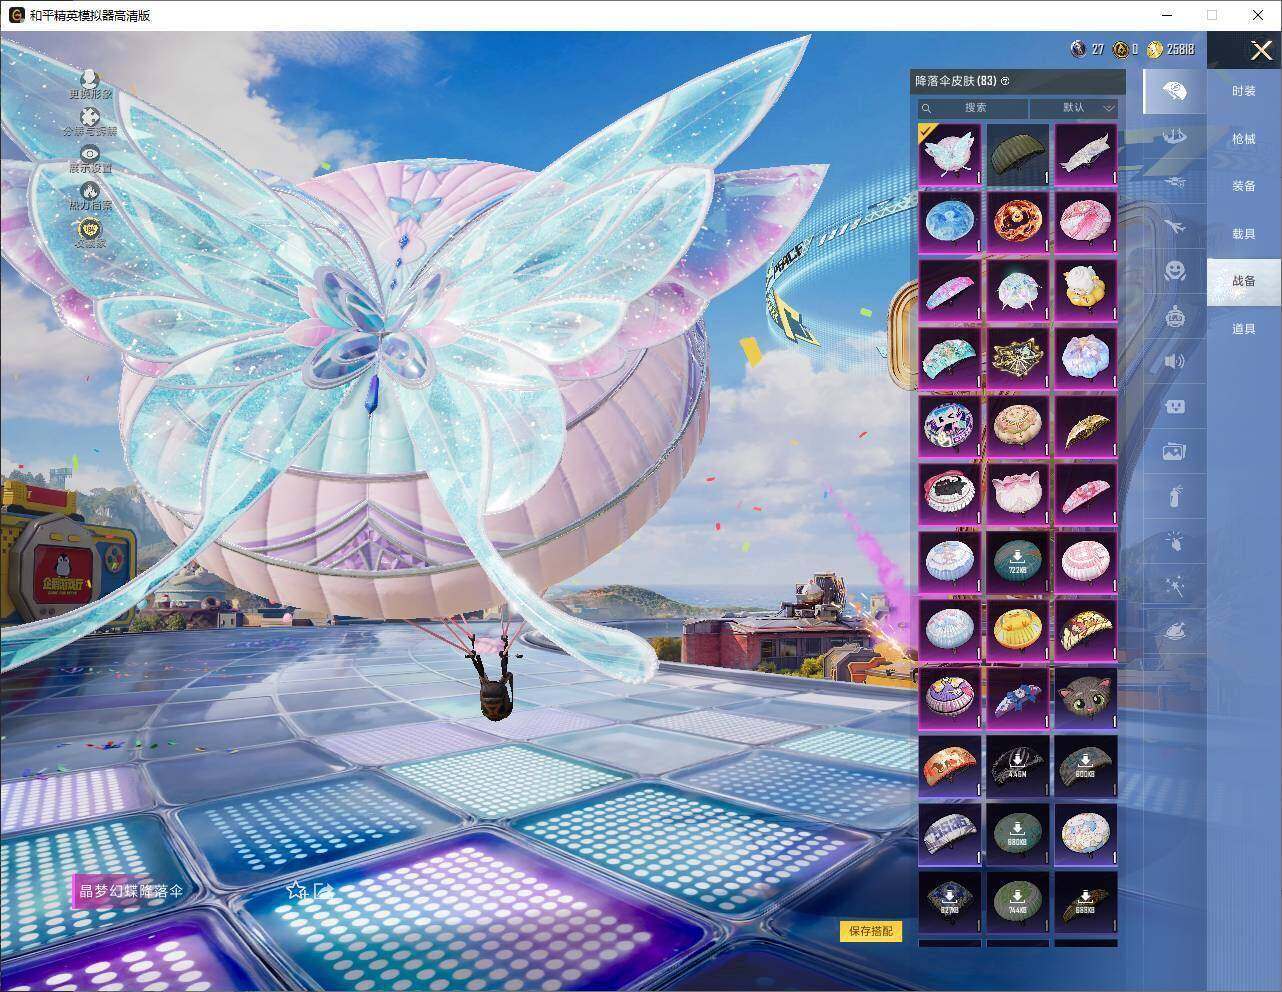Viewport: 1282px width, 992px height.
Task: Select the ship category icon in sidebar
Action: [1174, 138]
